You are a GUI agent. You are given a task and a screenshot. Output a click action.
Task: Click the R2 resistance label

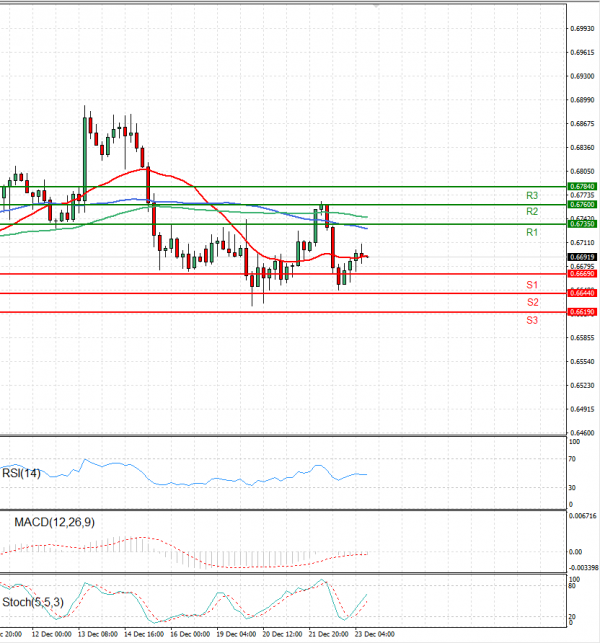click(x=532, y=212)
